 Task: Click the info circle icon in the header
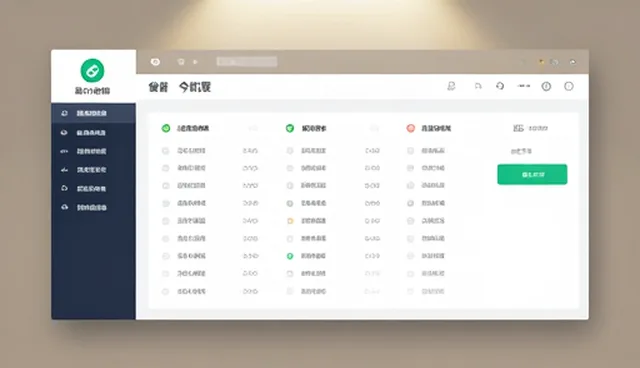pos(546,86)
